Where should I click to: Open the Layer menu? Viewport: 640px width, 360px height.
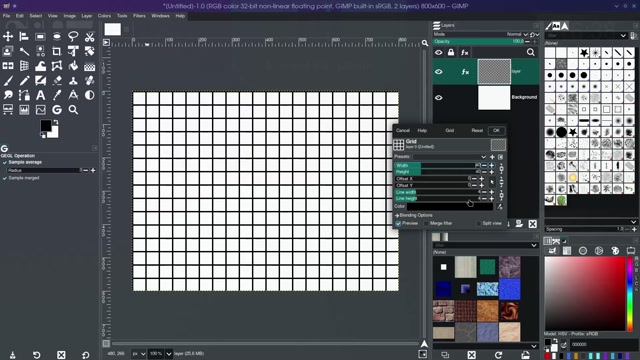pyautogui.click(x=87, y=16)
